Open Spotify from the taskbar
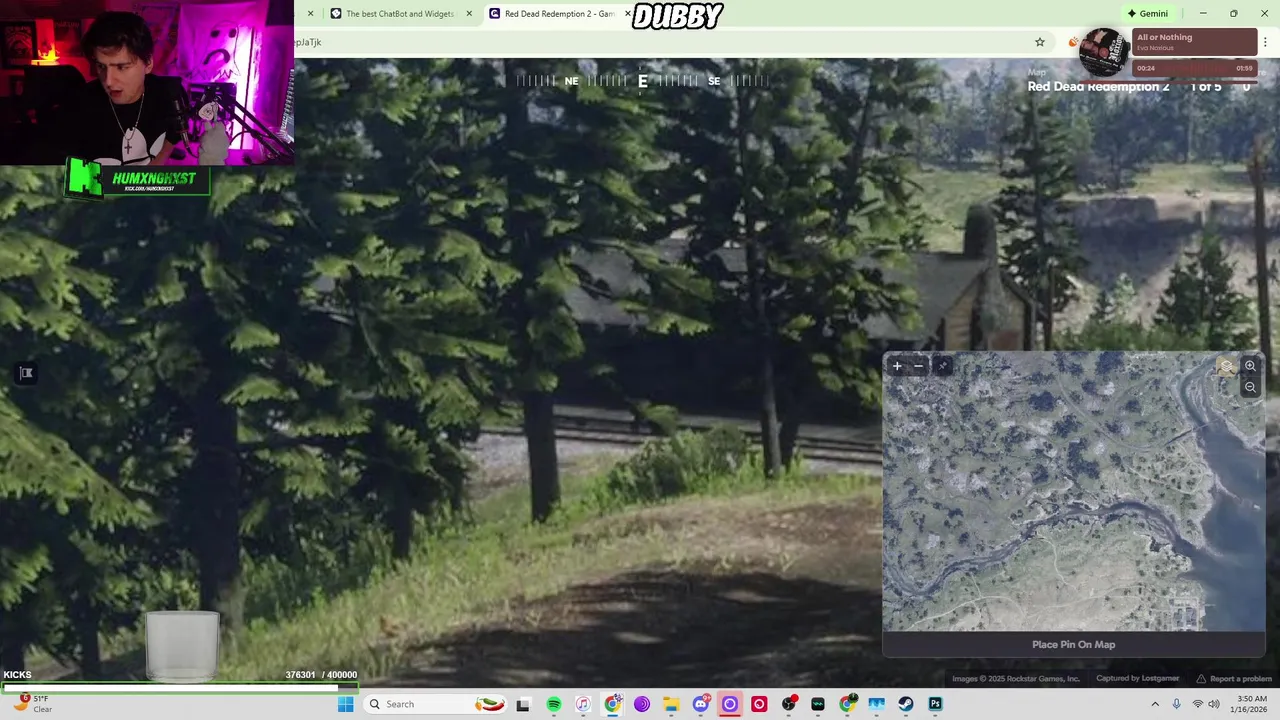This screenshot has width=1280, height=720. pos(554,704)
